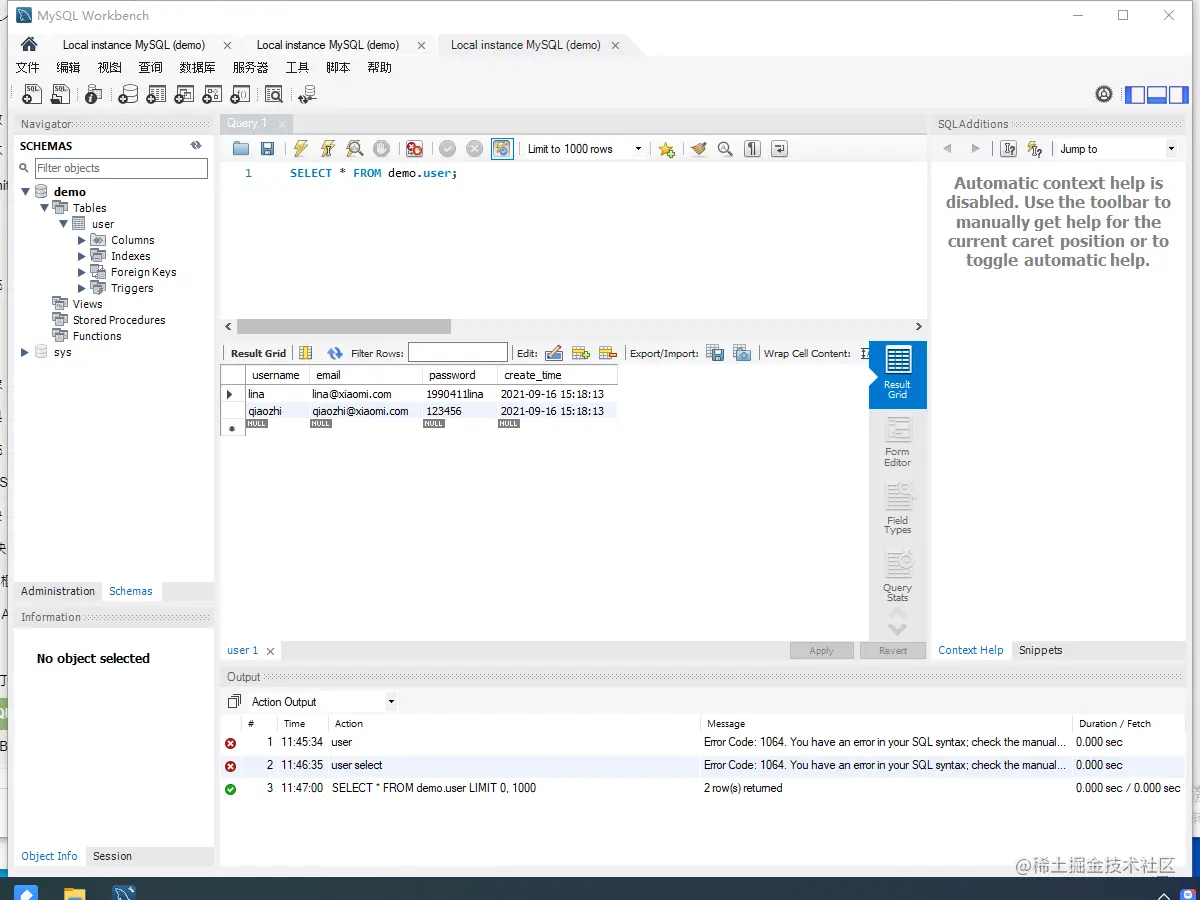The height and width of the screenshot is (900, 1200).
Task: Save the script using floppy disk icon
Action: (267, 149)
